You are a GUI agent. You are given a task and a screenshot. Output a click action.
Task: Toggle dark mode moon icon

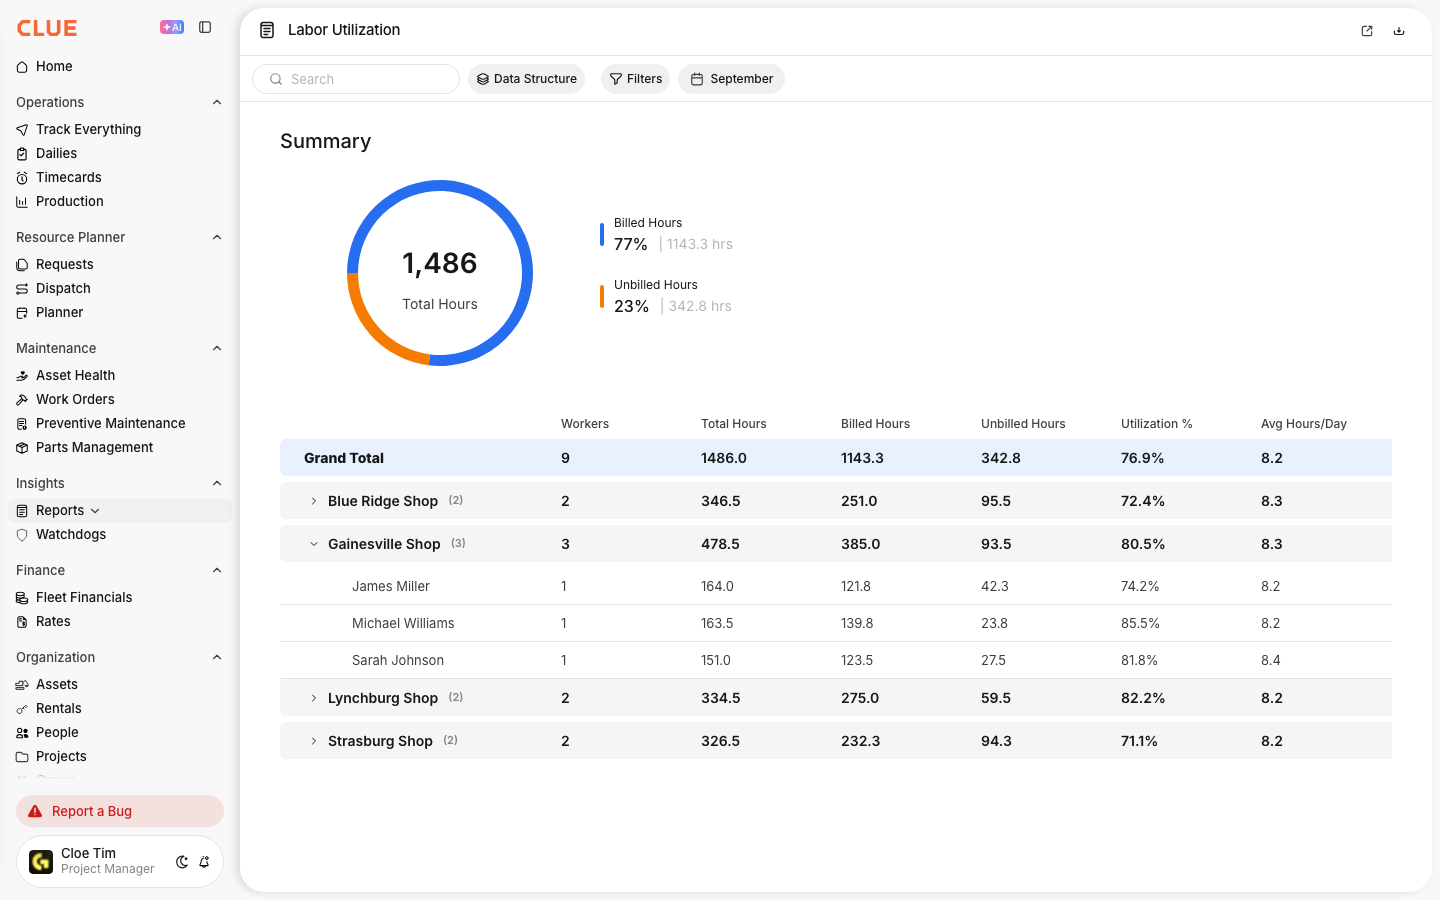[x=182, y=862]
